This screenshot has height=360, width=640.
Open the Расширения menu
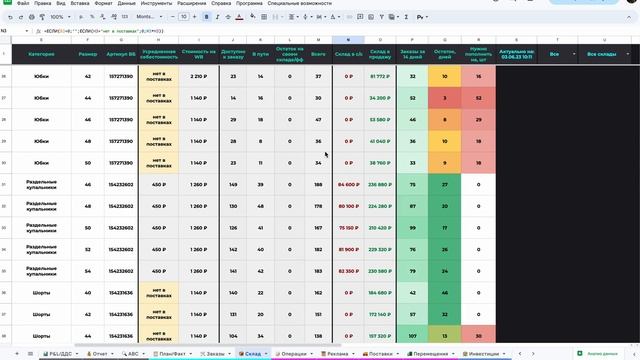191,3
